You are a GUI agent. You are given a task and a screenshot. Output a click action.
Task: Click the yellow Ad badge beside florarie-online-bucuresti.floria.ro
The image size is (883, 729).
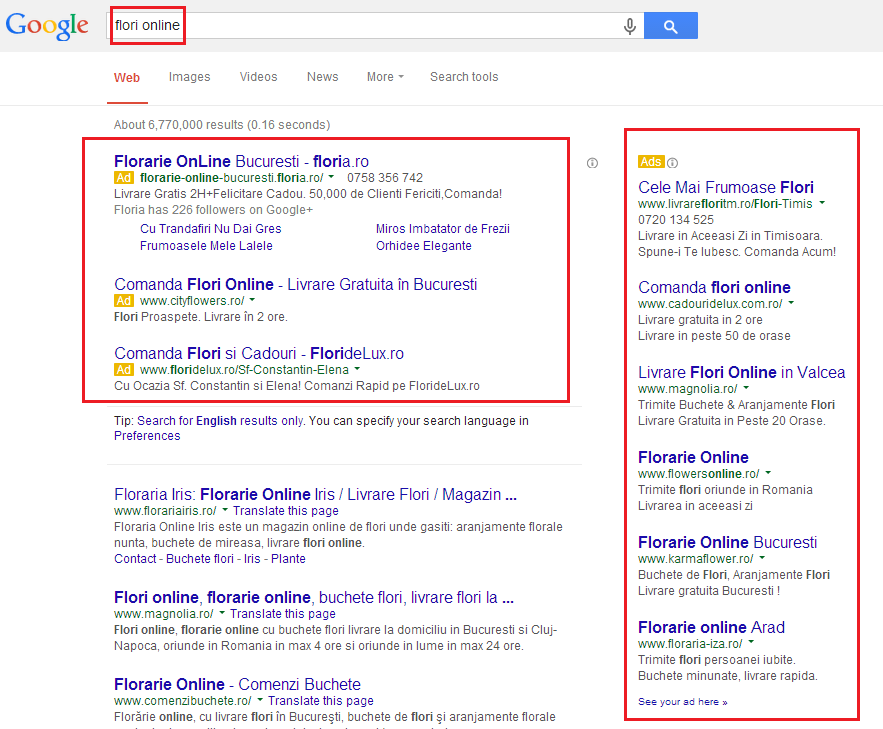124,178
